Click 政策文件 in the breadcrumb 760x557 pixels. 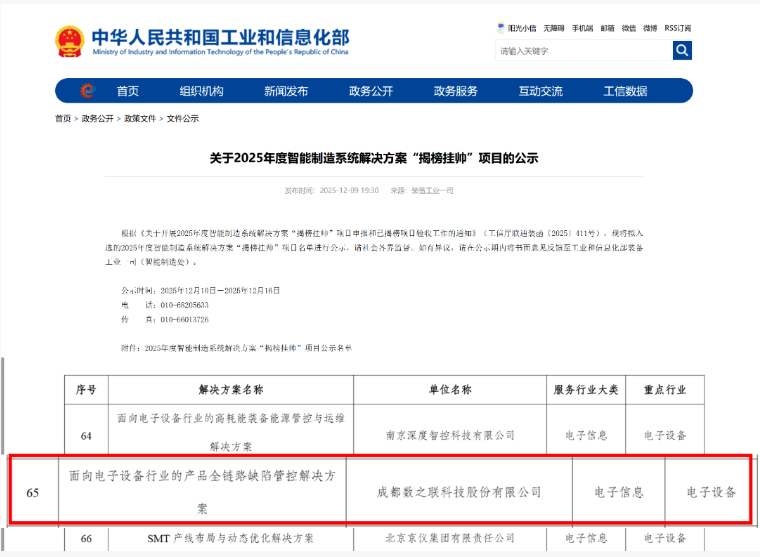pyautogui.click(x=140, y=118)
